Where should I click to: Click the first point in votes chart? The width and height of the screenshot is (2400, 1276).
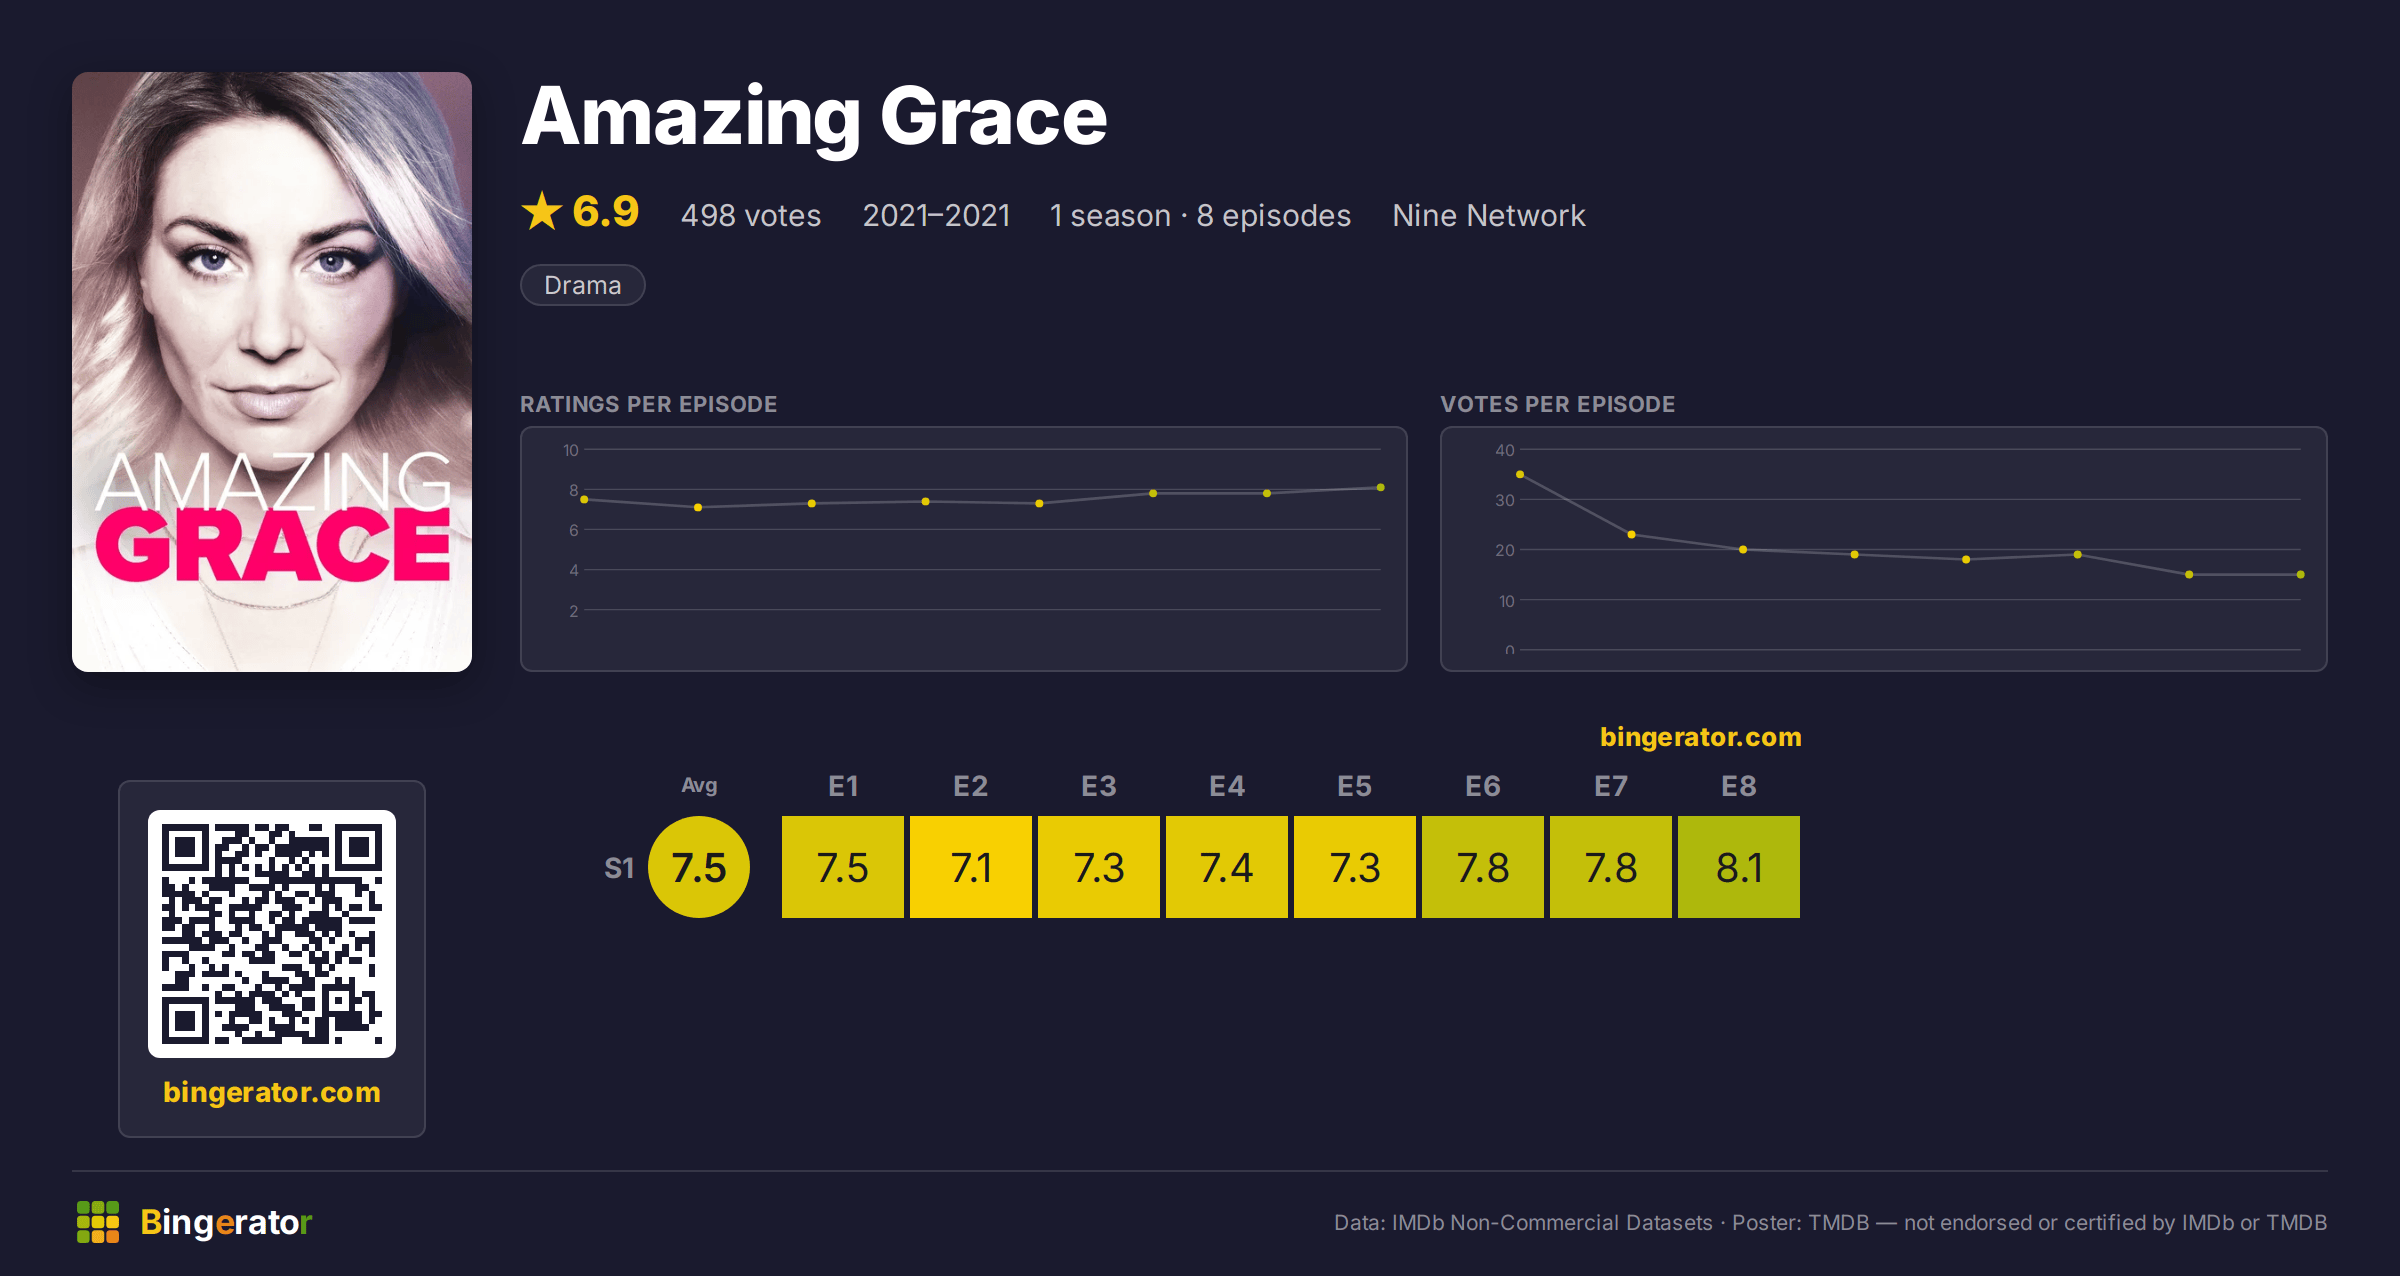pyautogui.click(x=1520, y=474)
